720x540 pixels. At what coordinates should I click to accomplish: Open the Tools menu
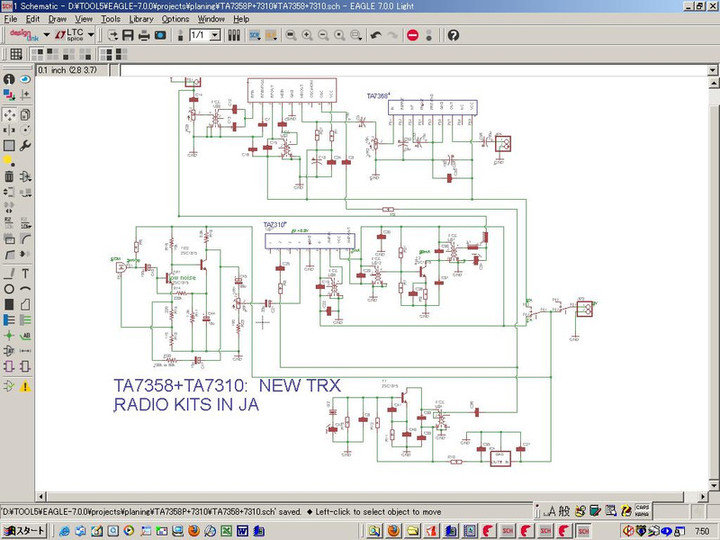coord(110,19)
